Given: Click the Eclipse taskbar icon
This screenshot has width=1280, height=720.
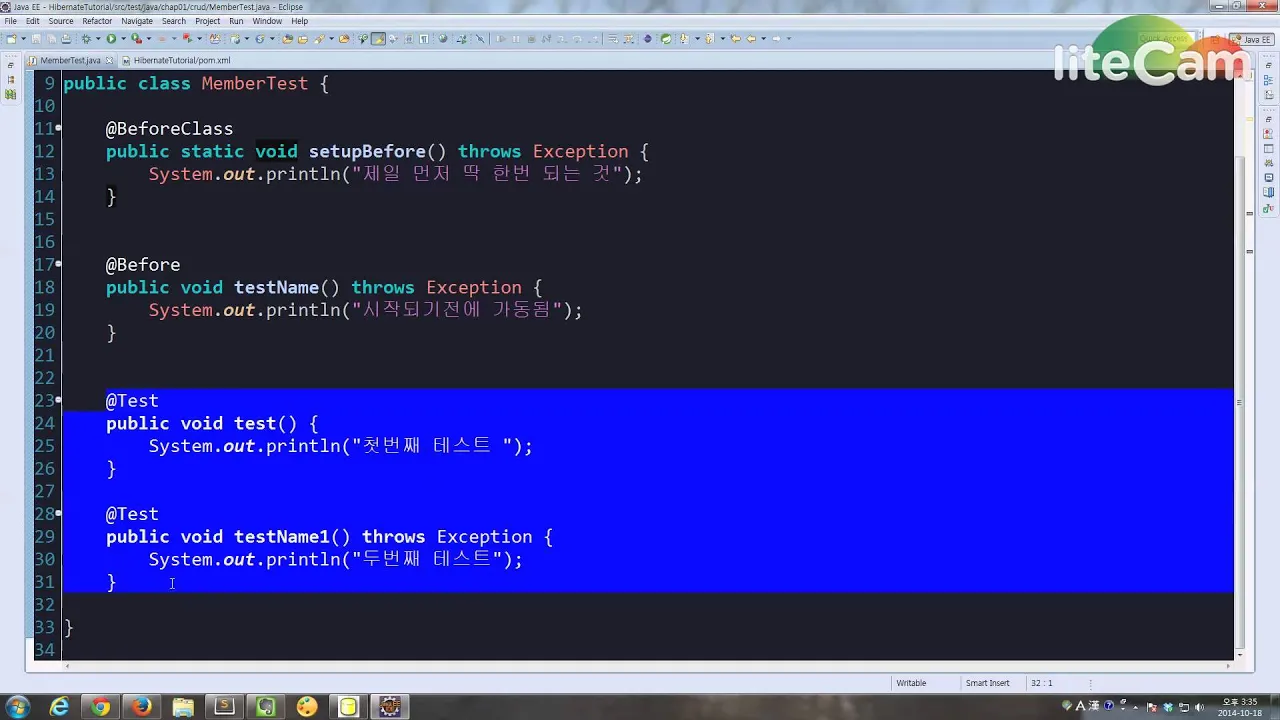Looking at the screenshot, I should 389,707.
